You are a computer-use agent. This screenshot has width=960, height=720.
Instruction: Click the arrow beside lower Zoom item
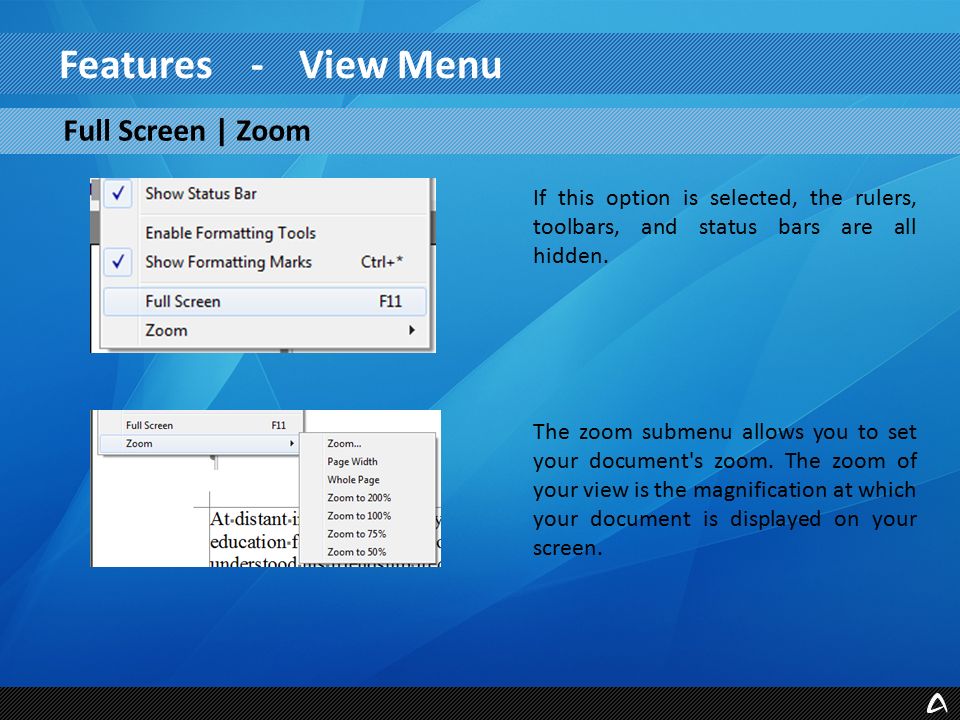coord(292,443)
